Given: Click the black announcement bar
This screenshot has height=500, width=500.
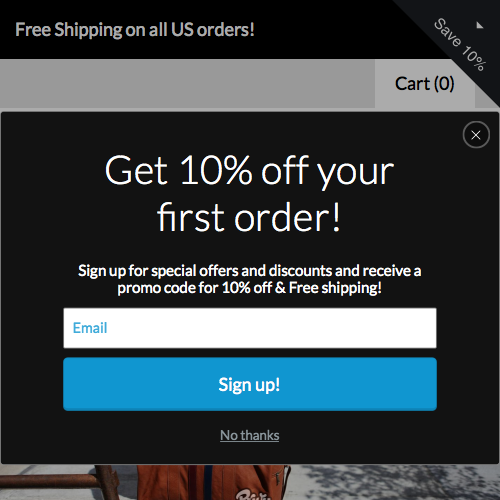Looking at the screenshot, I should [x=200, y=29].
